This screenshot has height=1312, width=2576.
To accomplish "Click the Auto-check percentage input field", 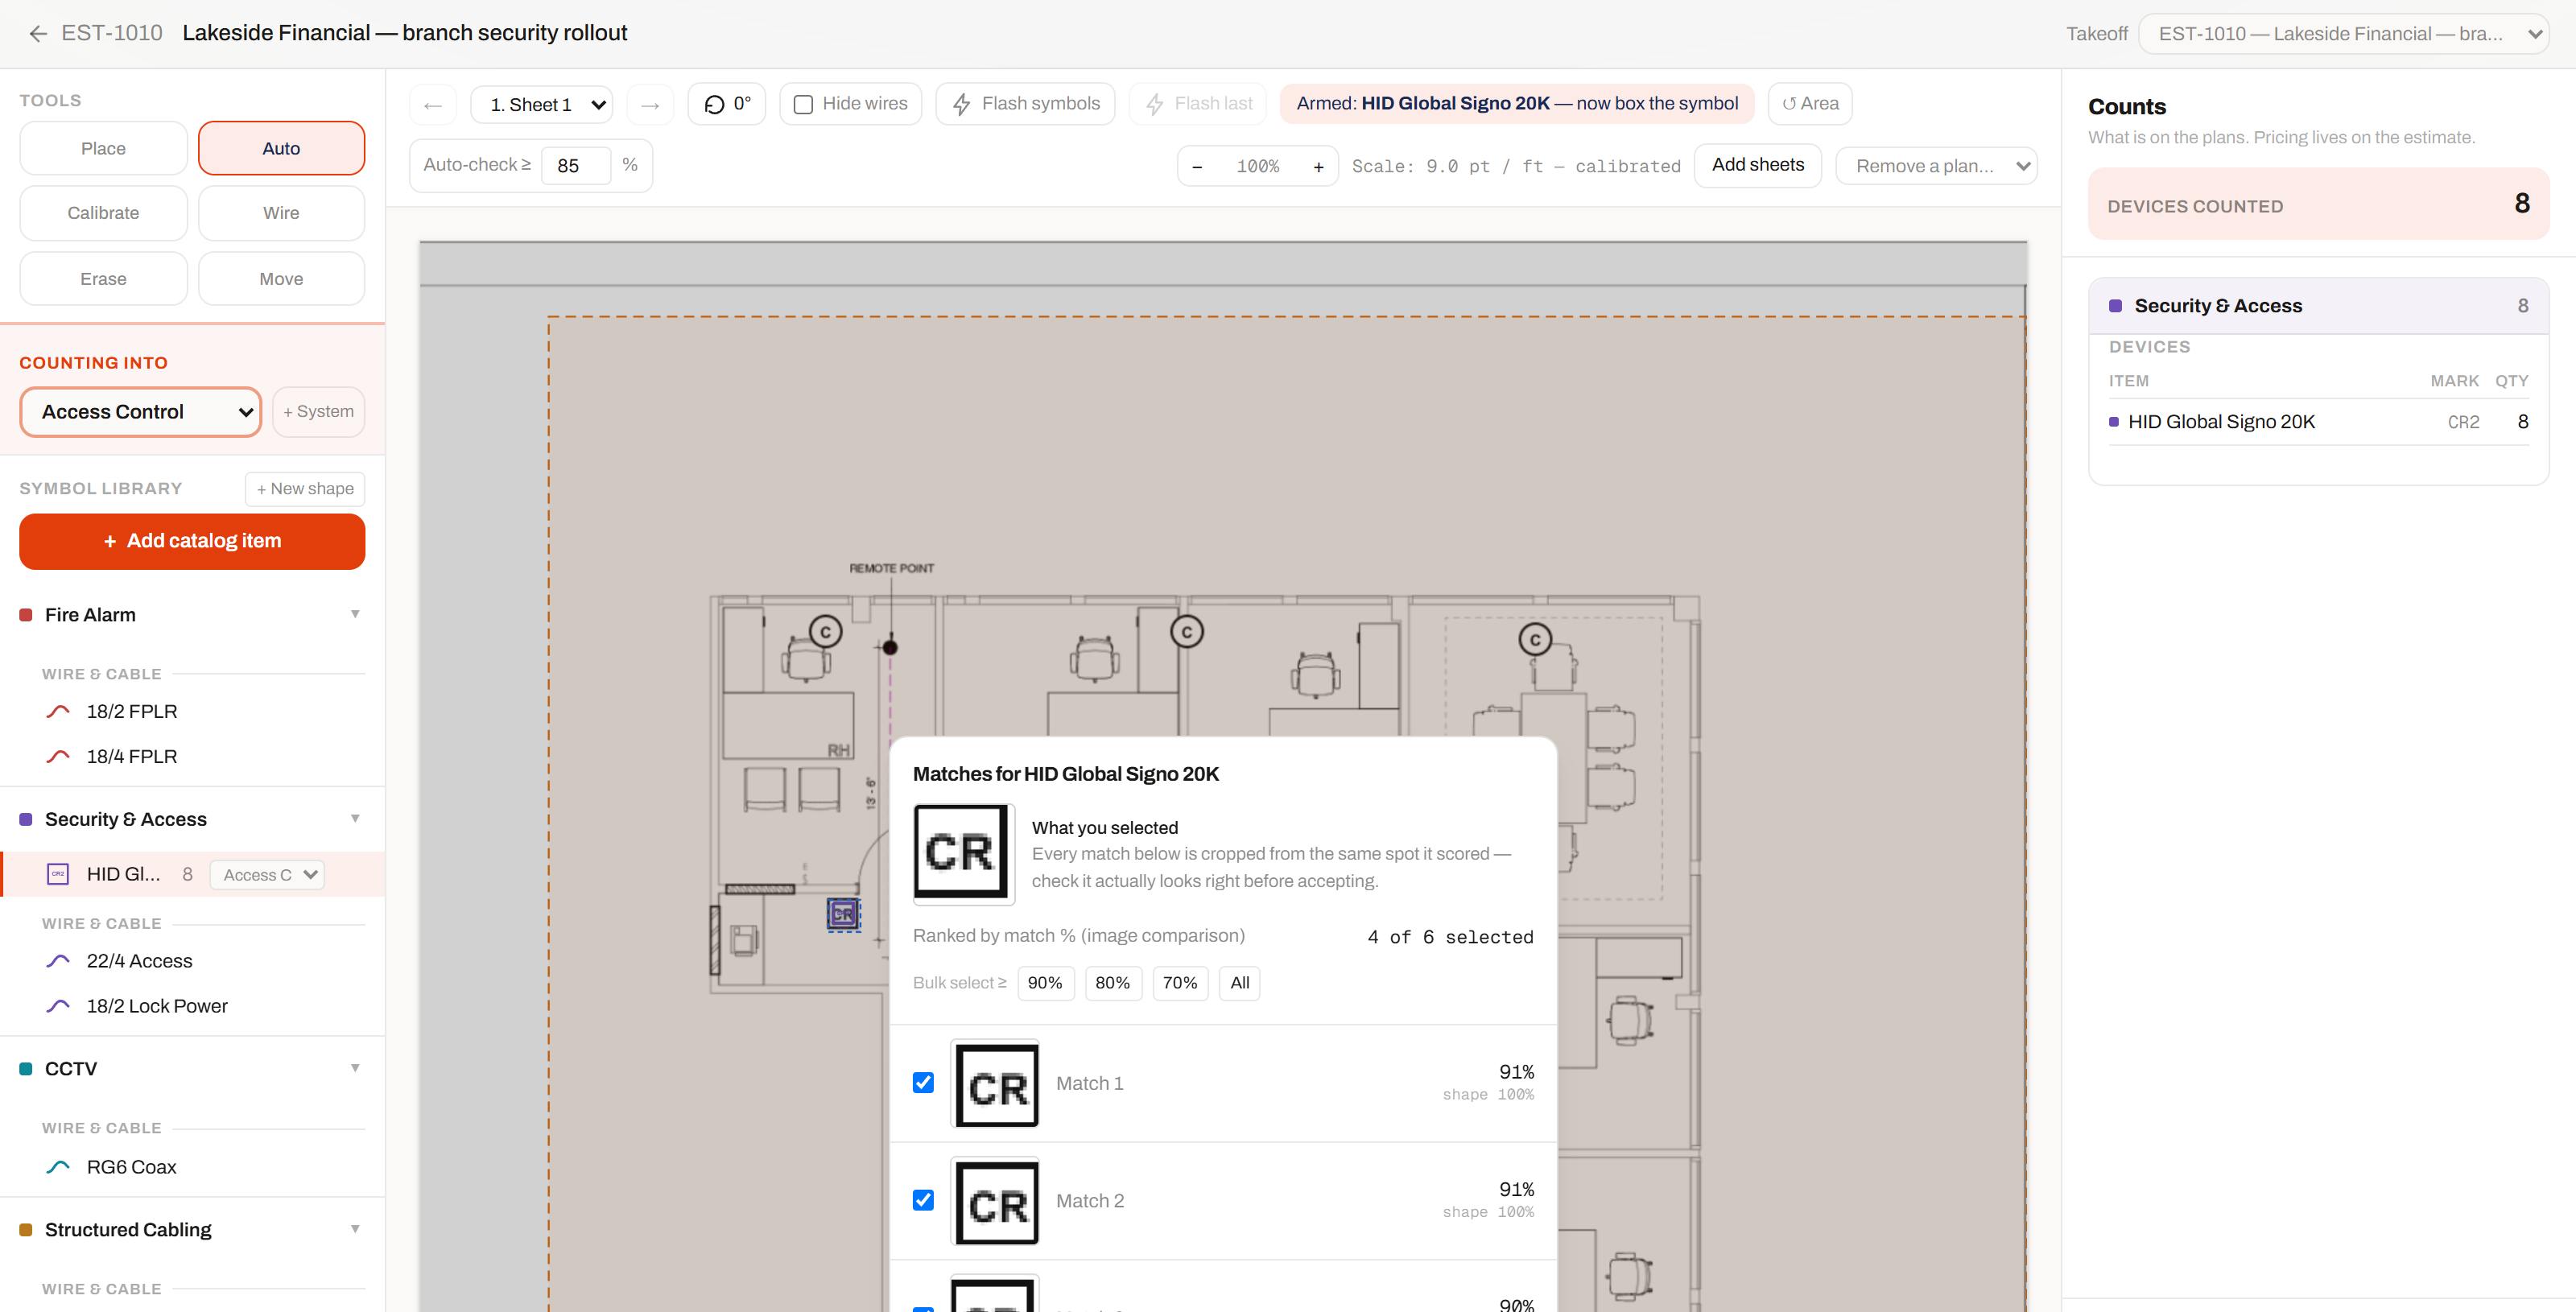I will click(575, 166).
